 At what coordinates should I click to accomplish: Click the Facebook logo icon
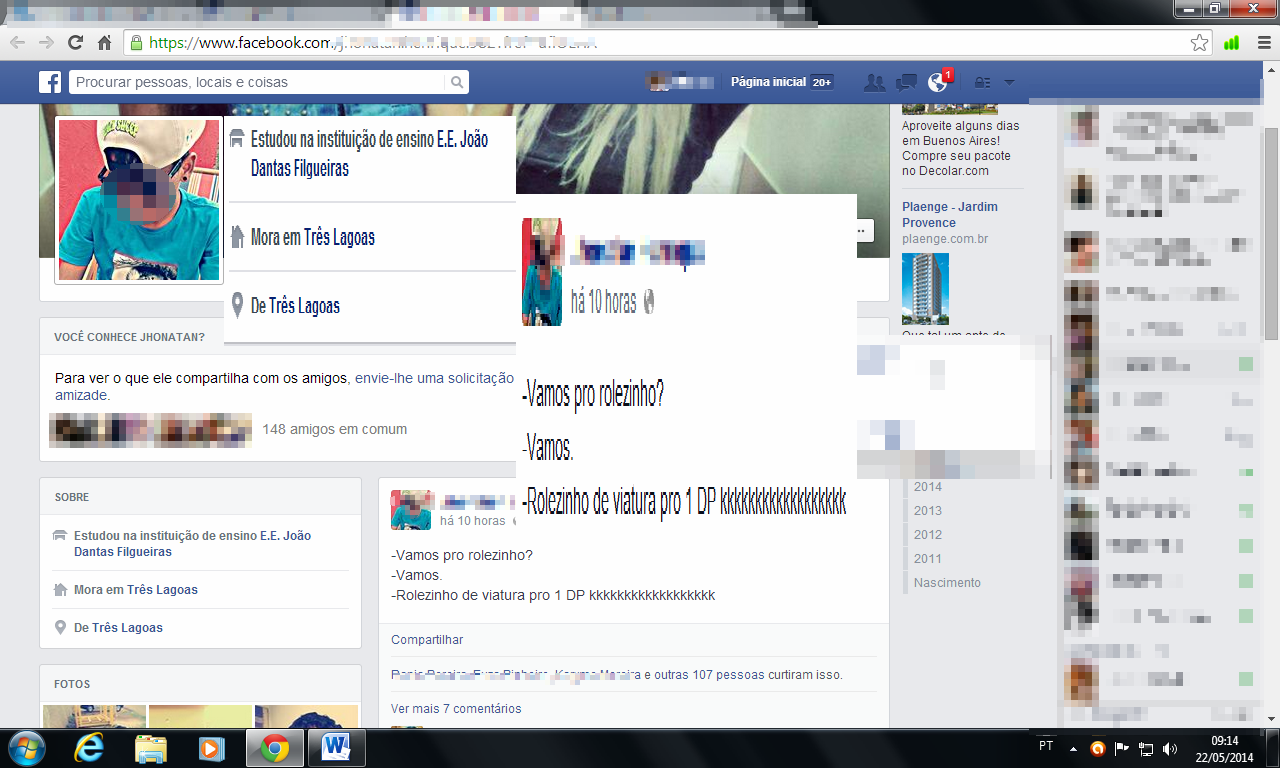tap(50, 82)
